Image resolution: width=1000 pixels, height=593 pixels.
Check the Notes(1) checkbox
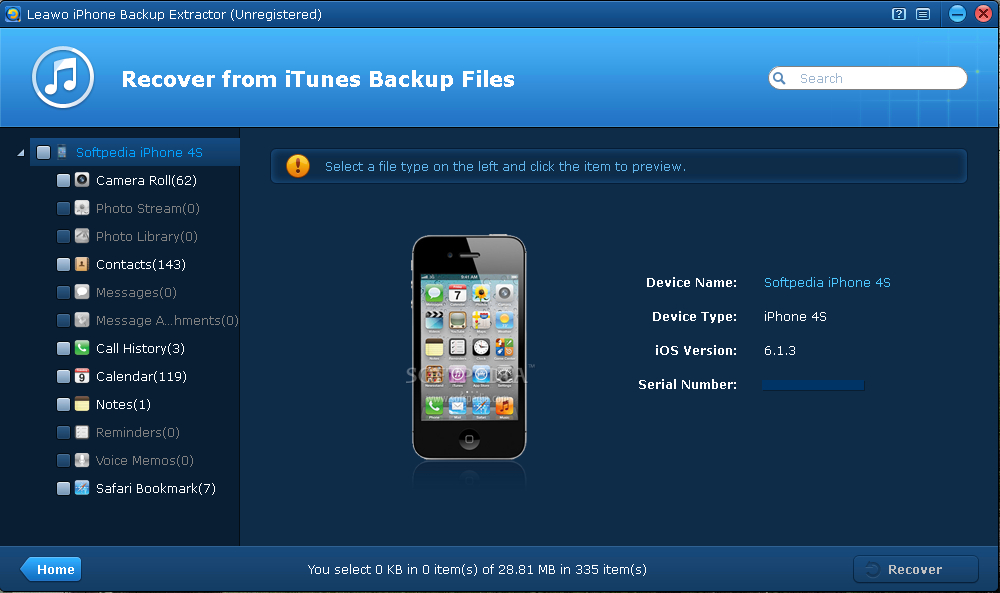[x=63, y=405]
